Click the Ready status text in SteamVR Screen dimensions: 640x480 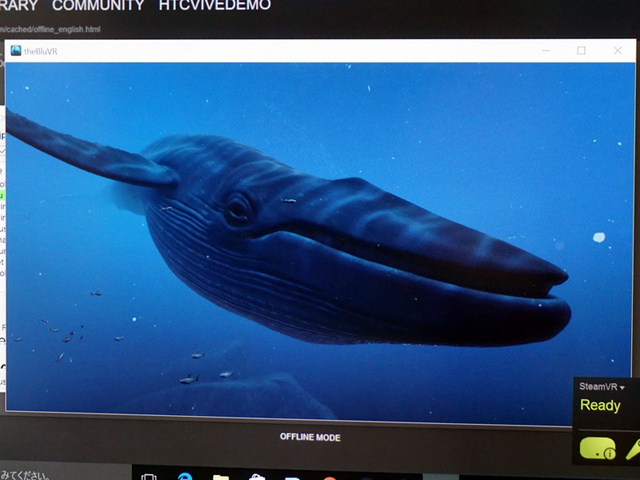[x=600, y=405]
